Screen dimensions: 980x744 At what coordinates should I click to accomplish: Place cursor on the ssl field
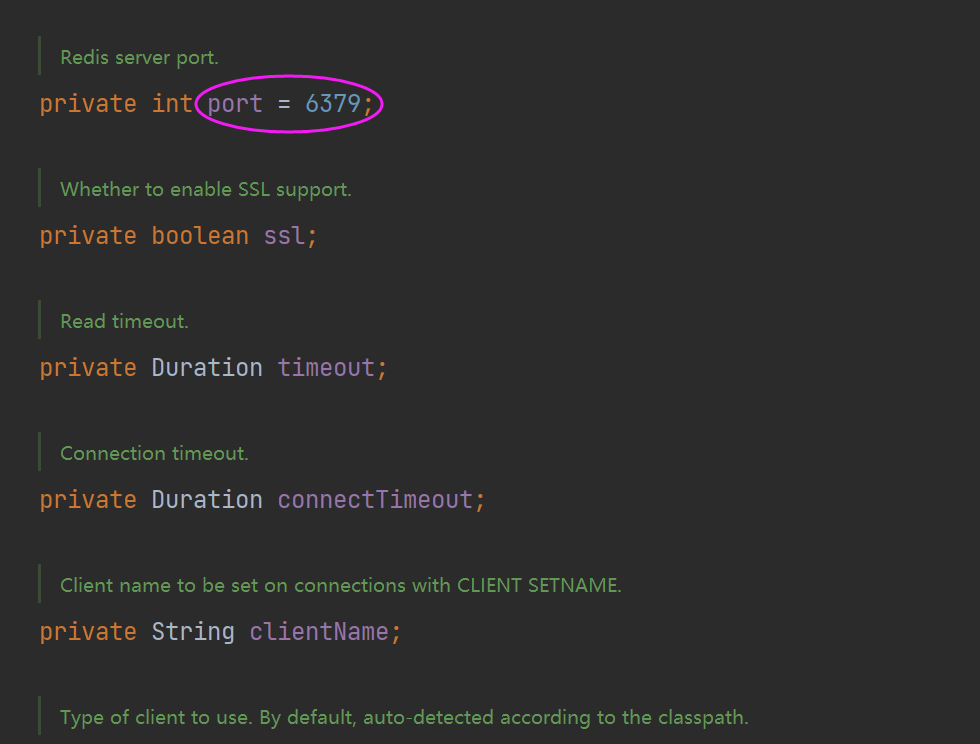pyautogui.click(x=284, y=236)
